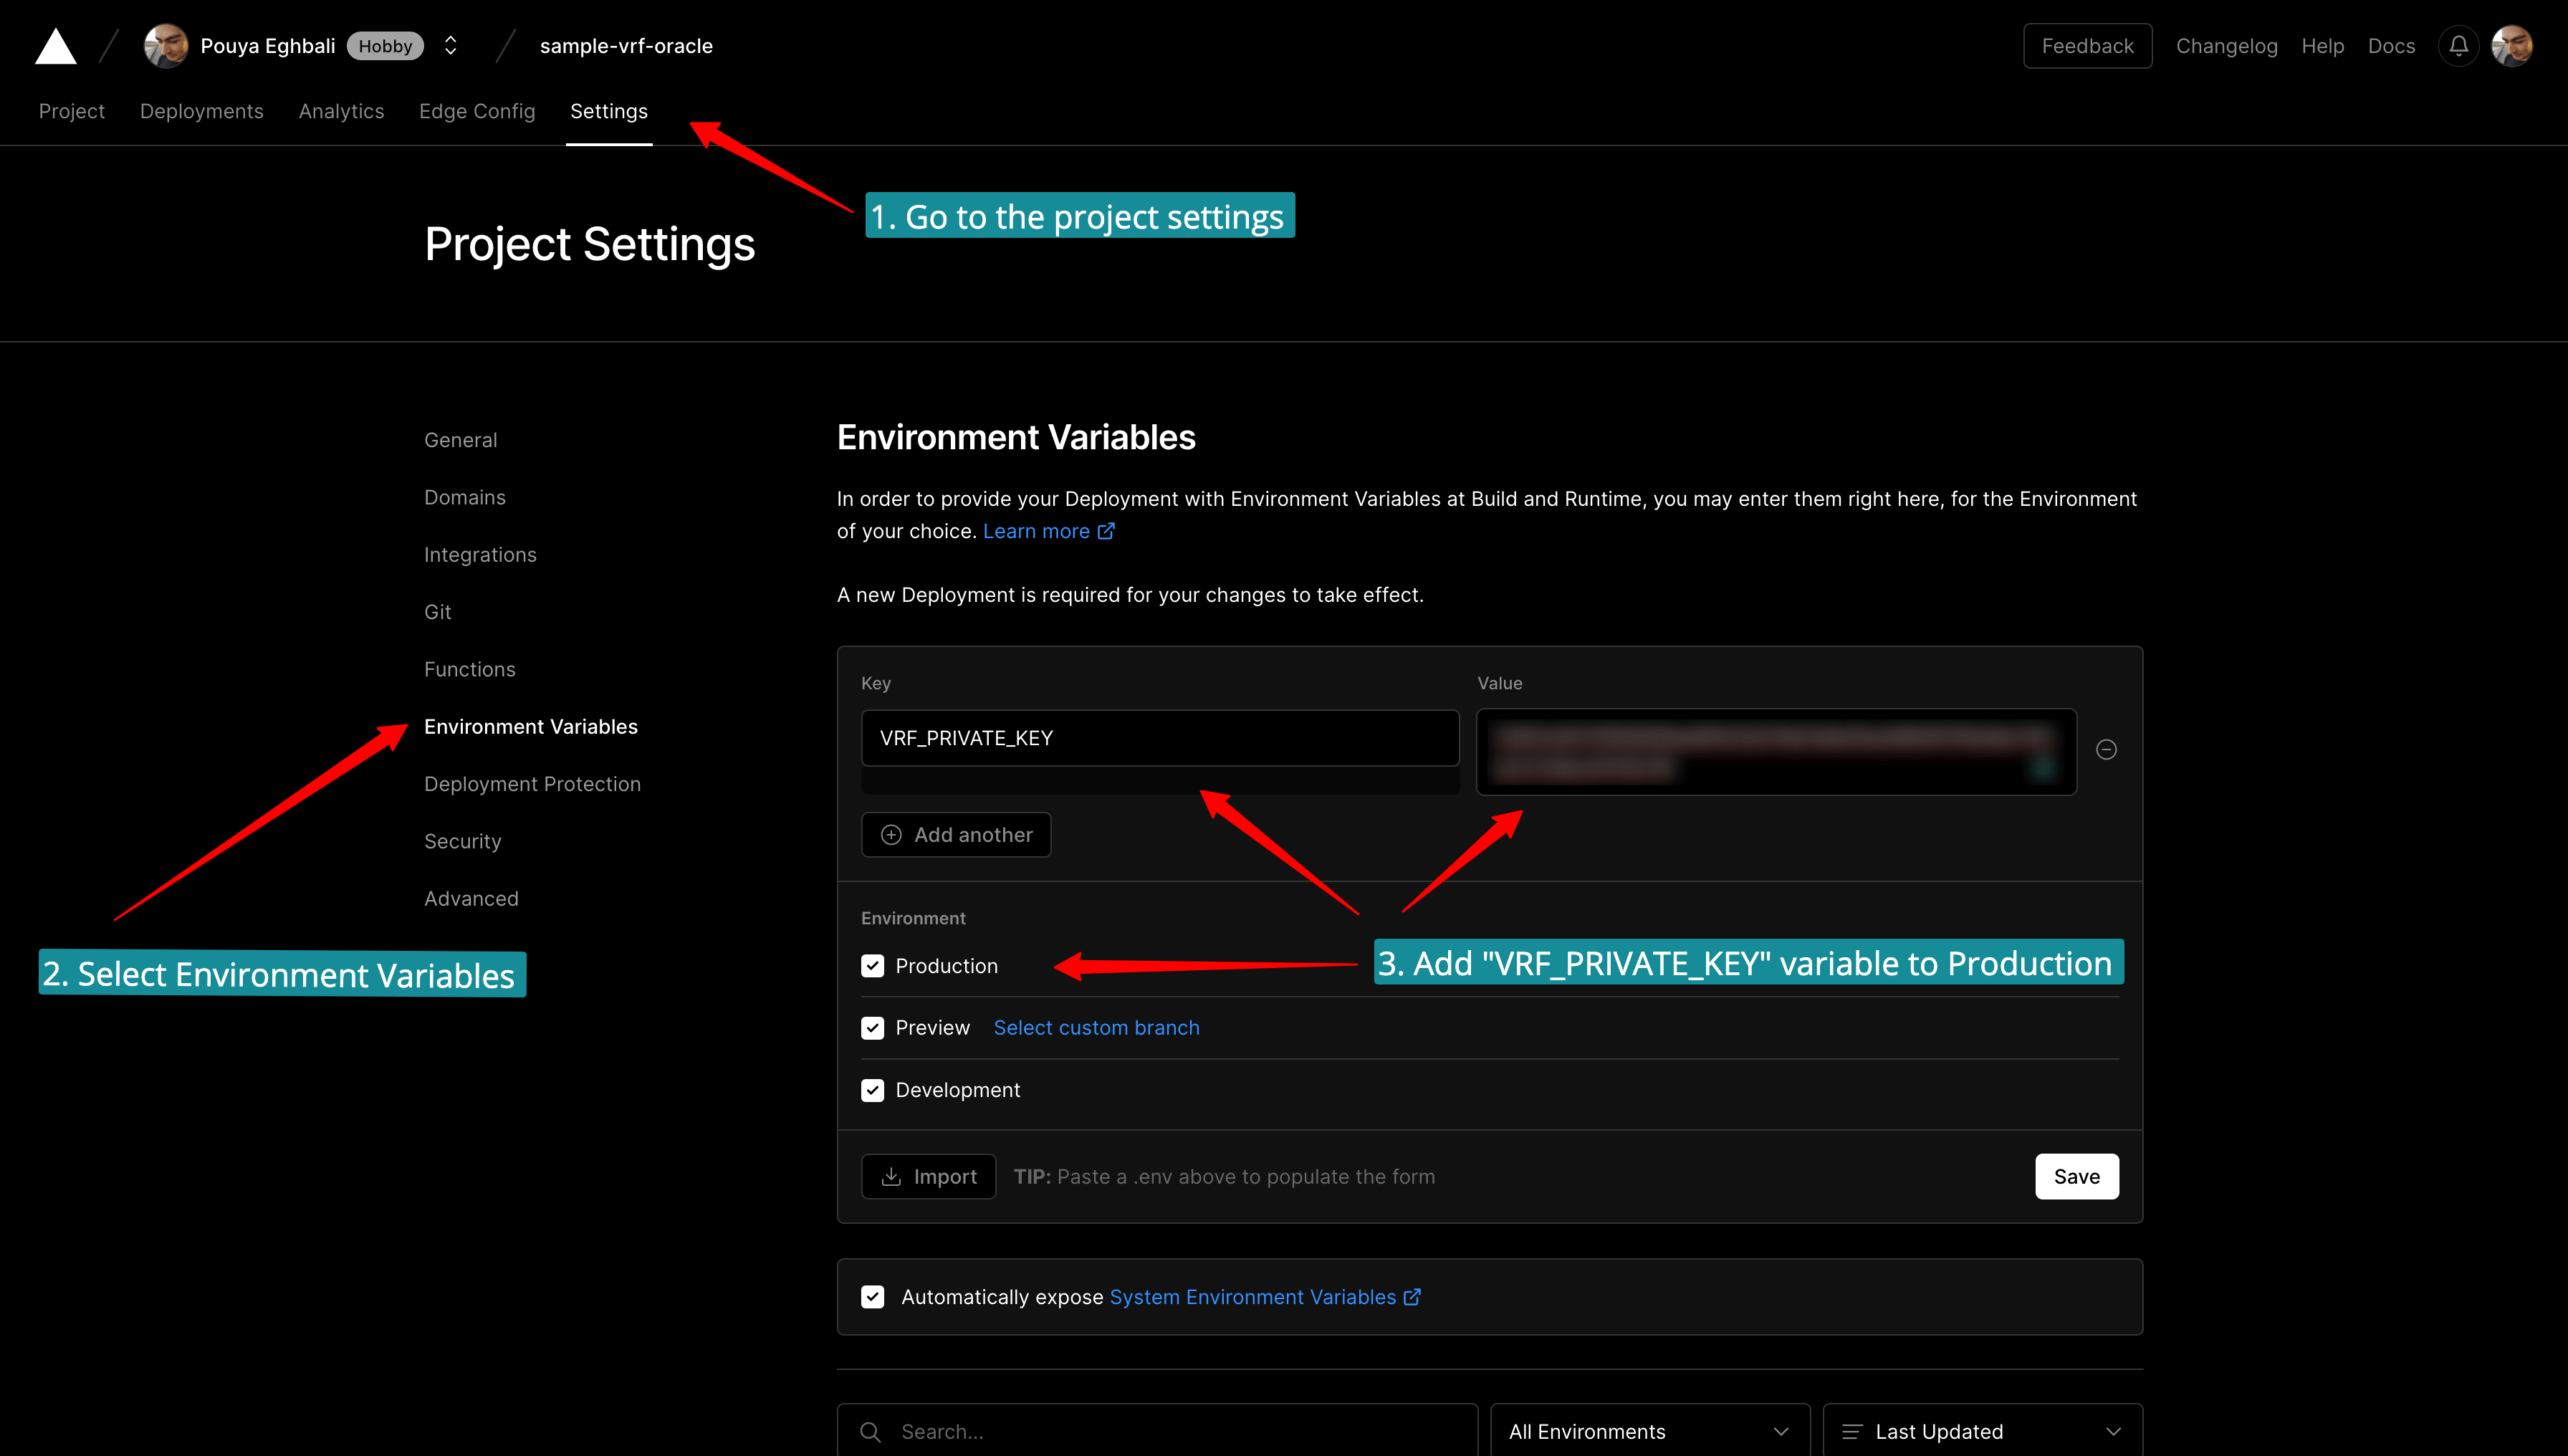This screenshot has width=2568, height=1456.
Task: Switch to the Deployments tab
Action: click(x=201, y=111)
